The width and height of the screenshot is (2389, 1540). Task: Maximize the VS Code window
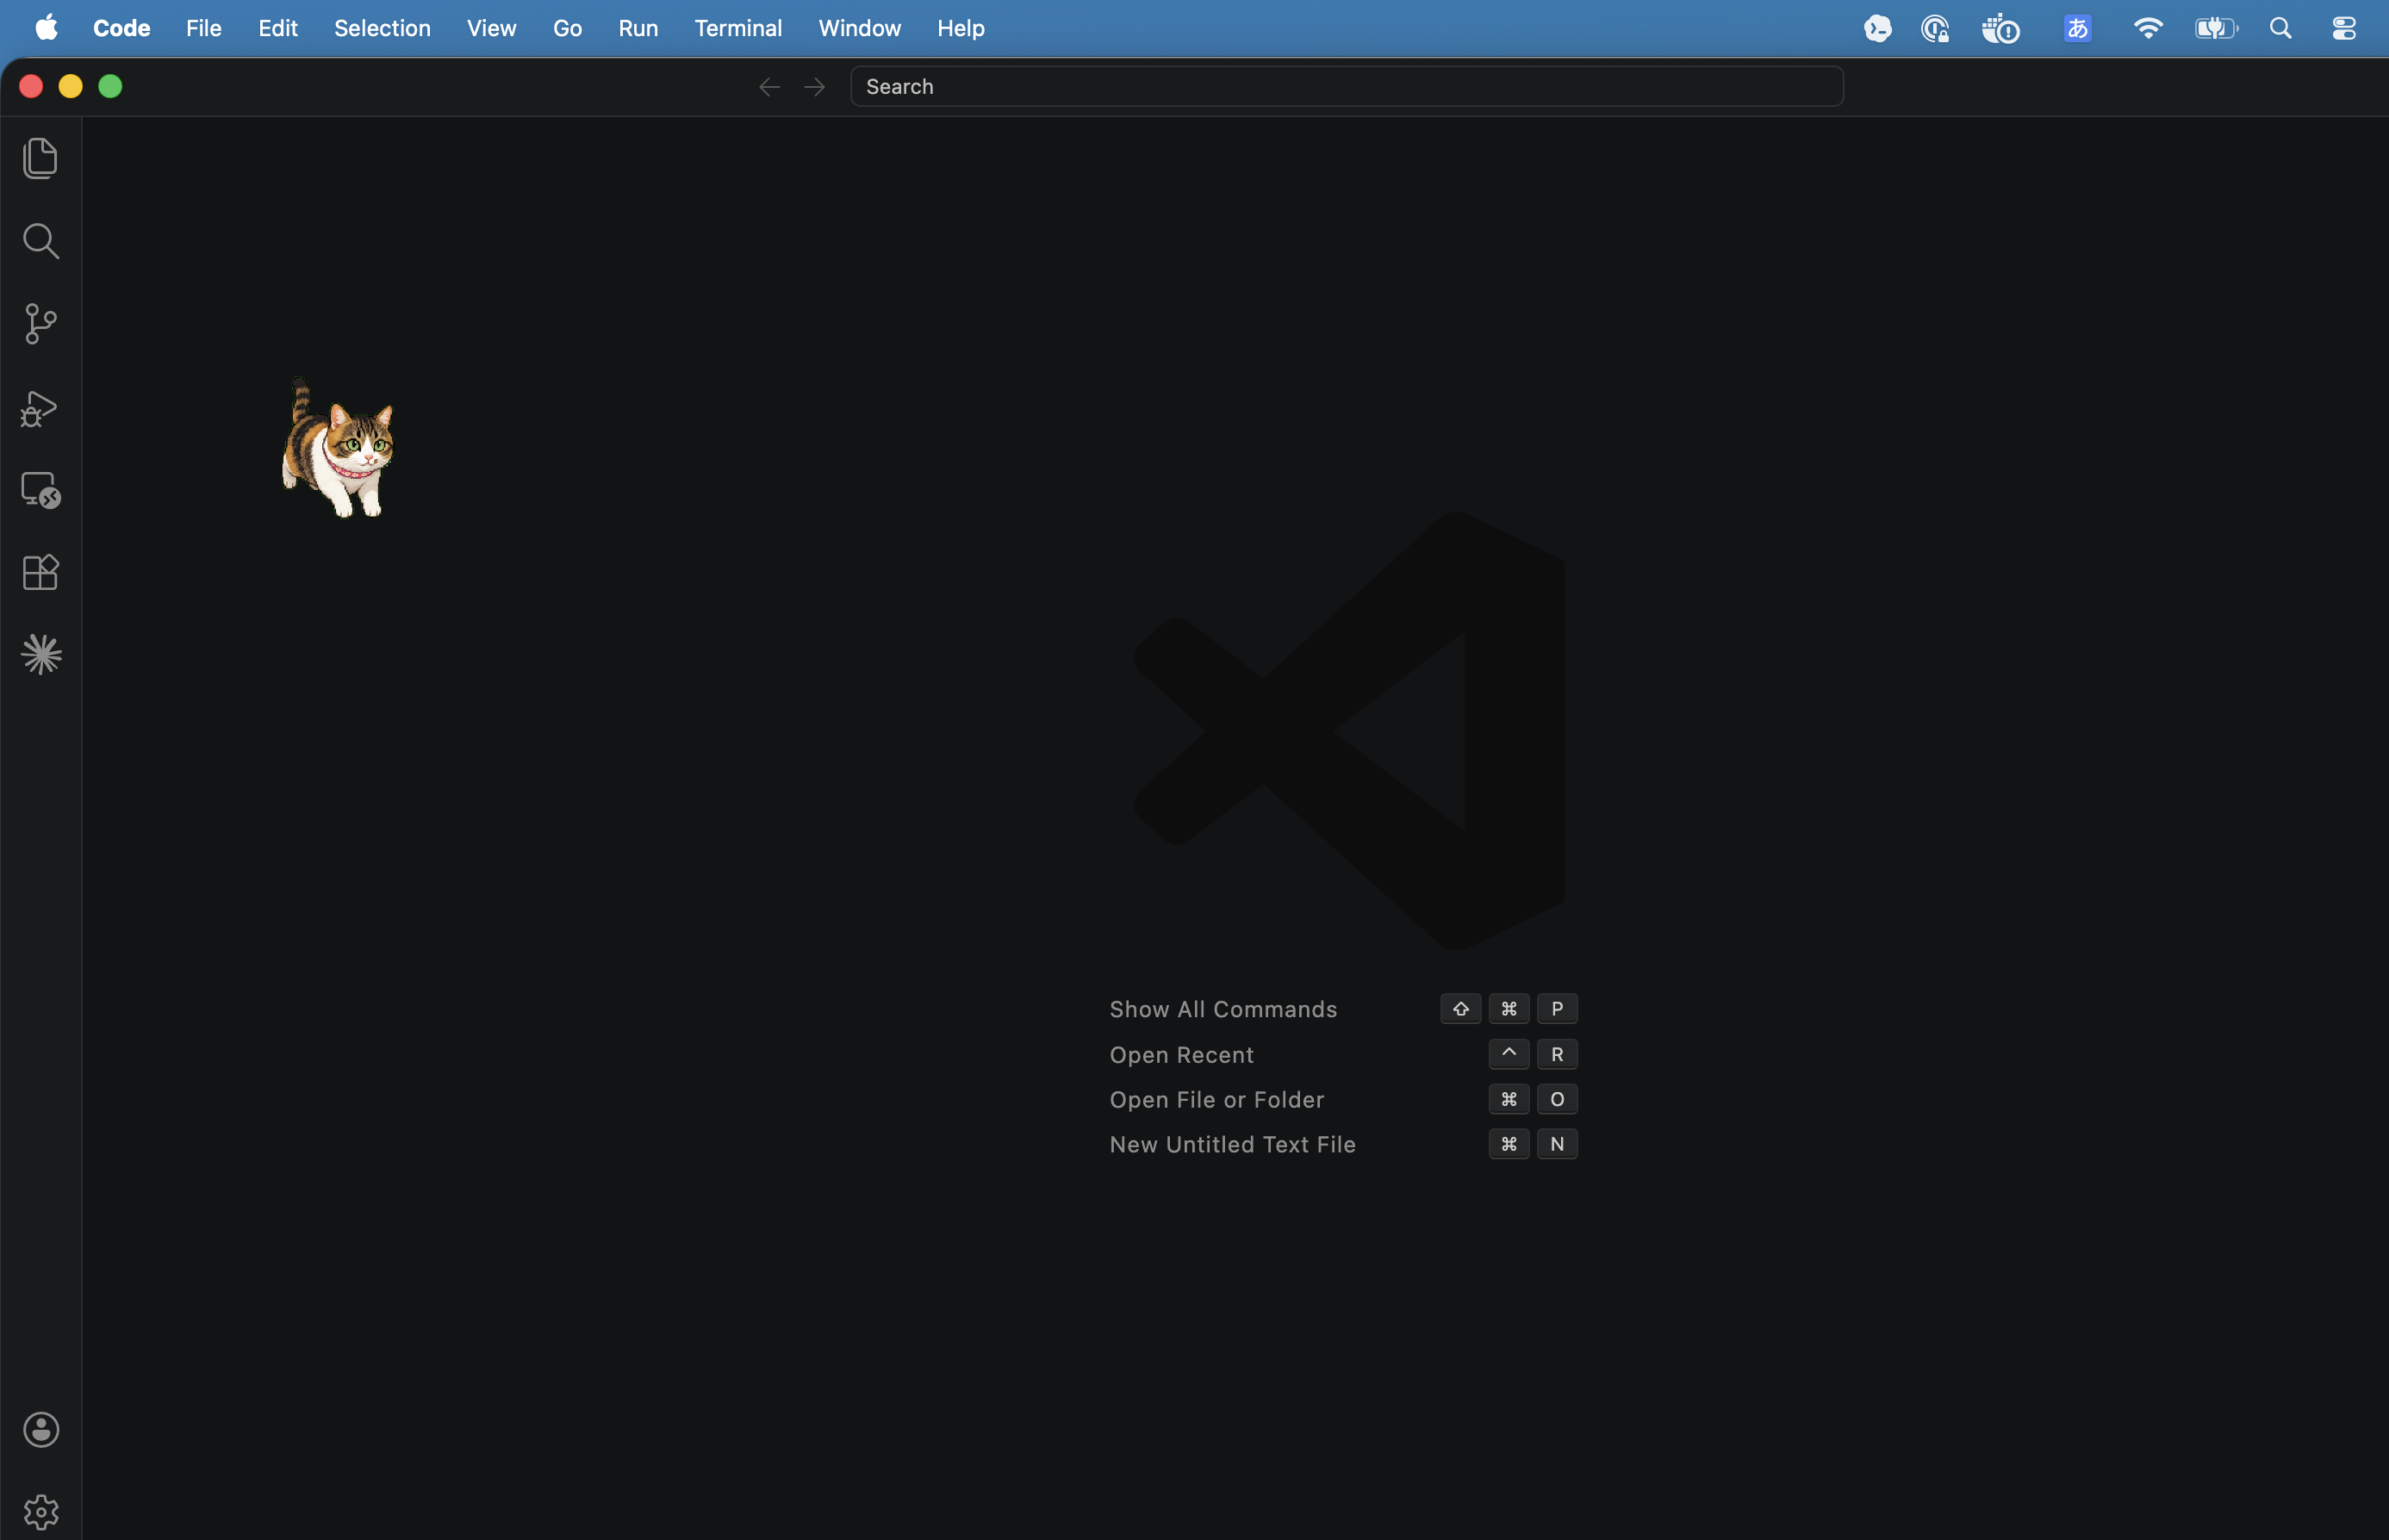click(x=110, y=87)
